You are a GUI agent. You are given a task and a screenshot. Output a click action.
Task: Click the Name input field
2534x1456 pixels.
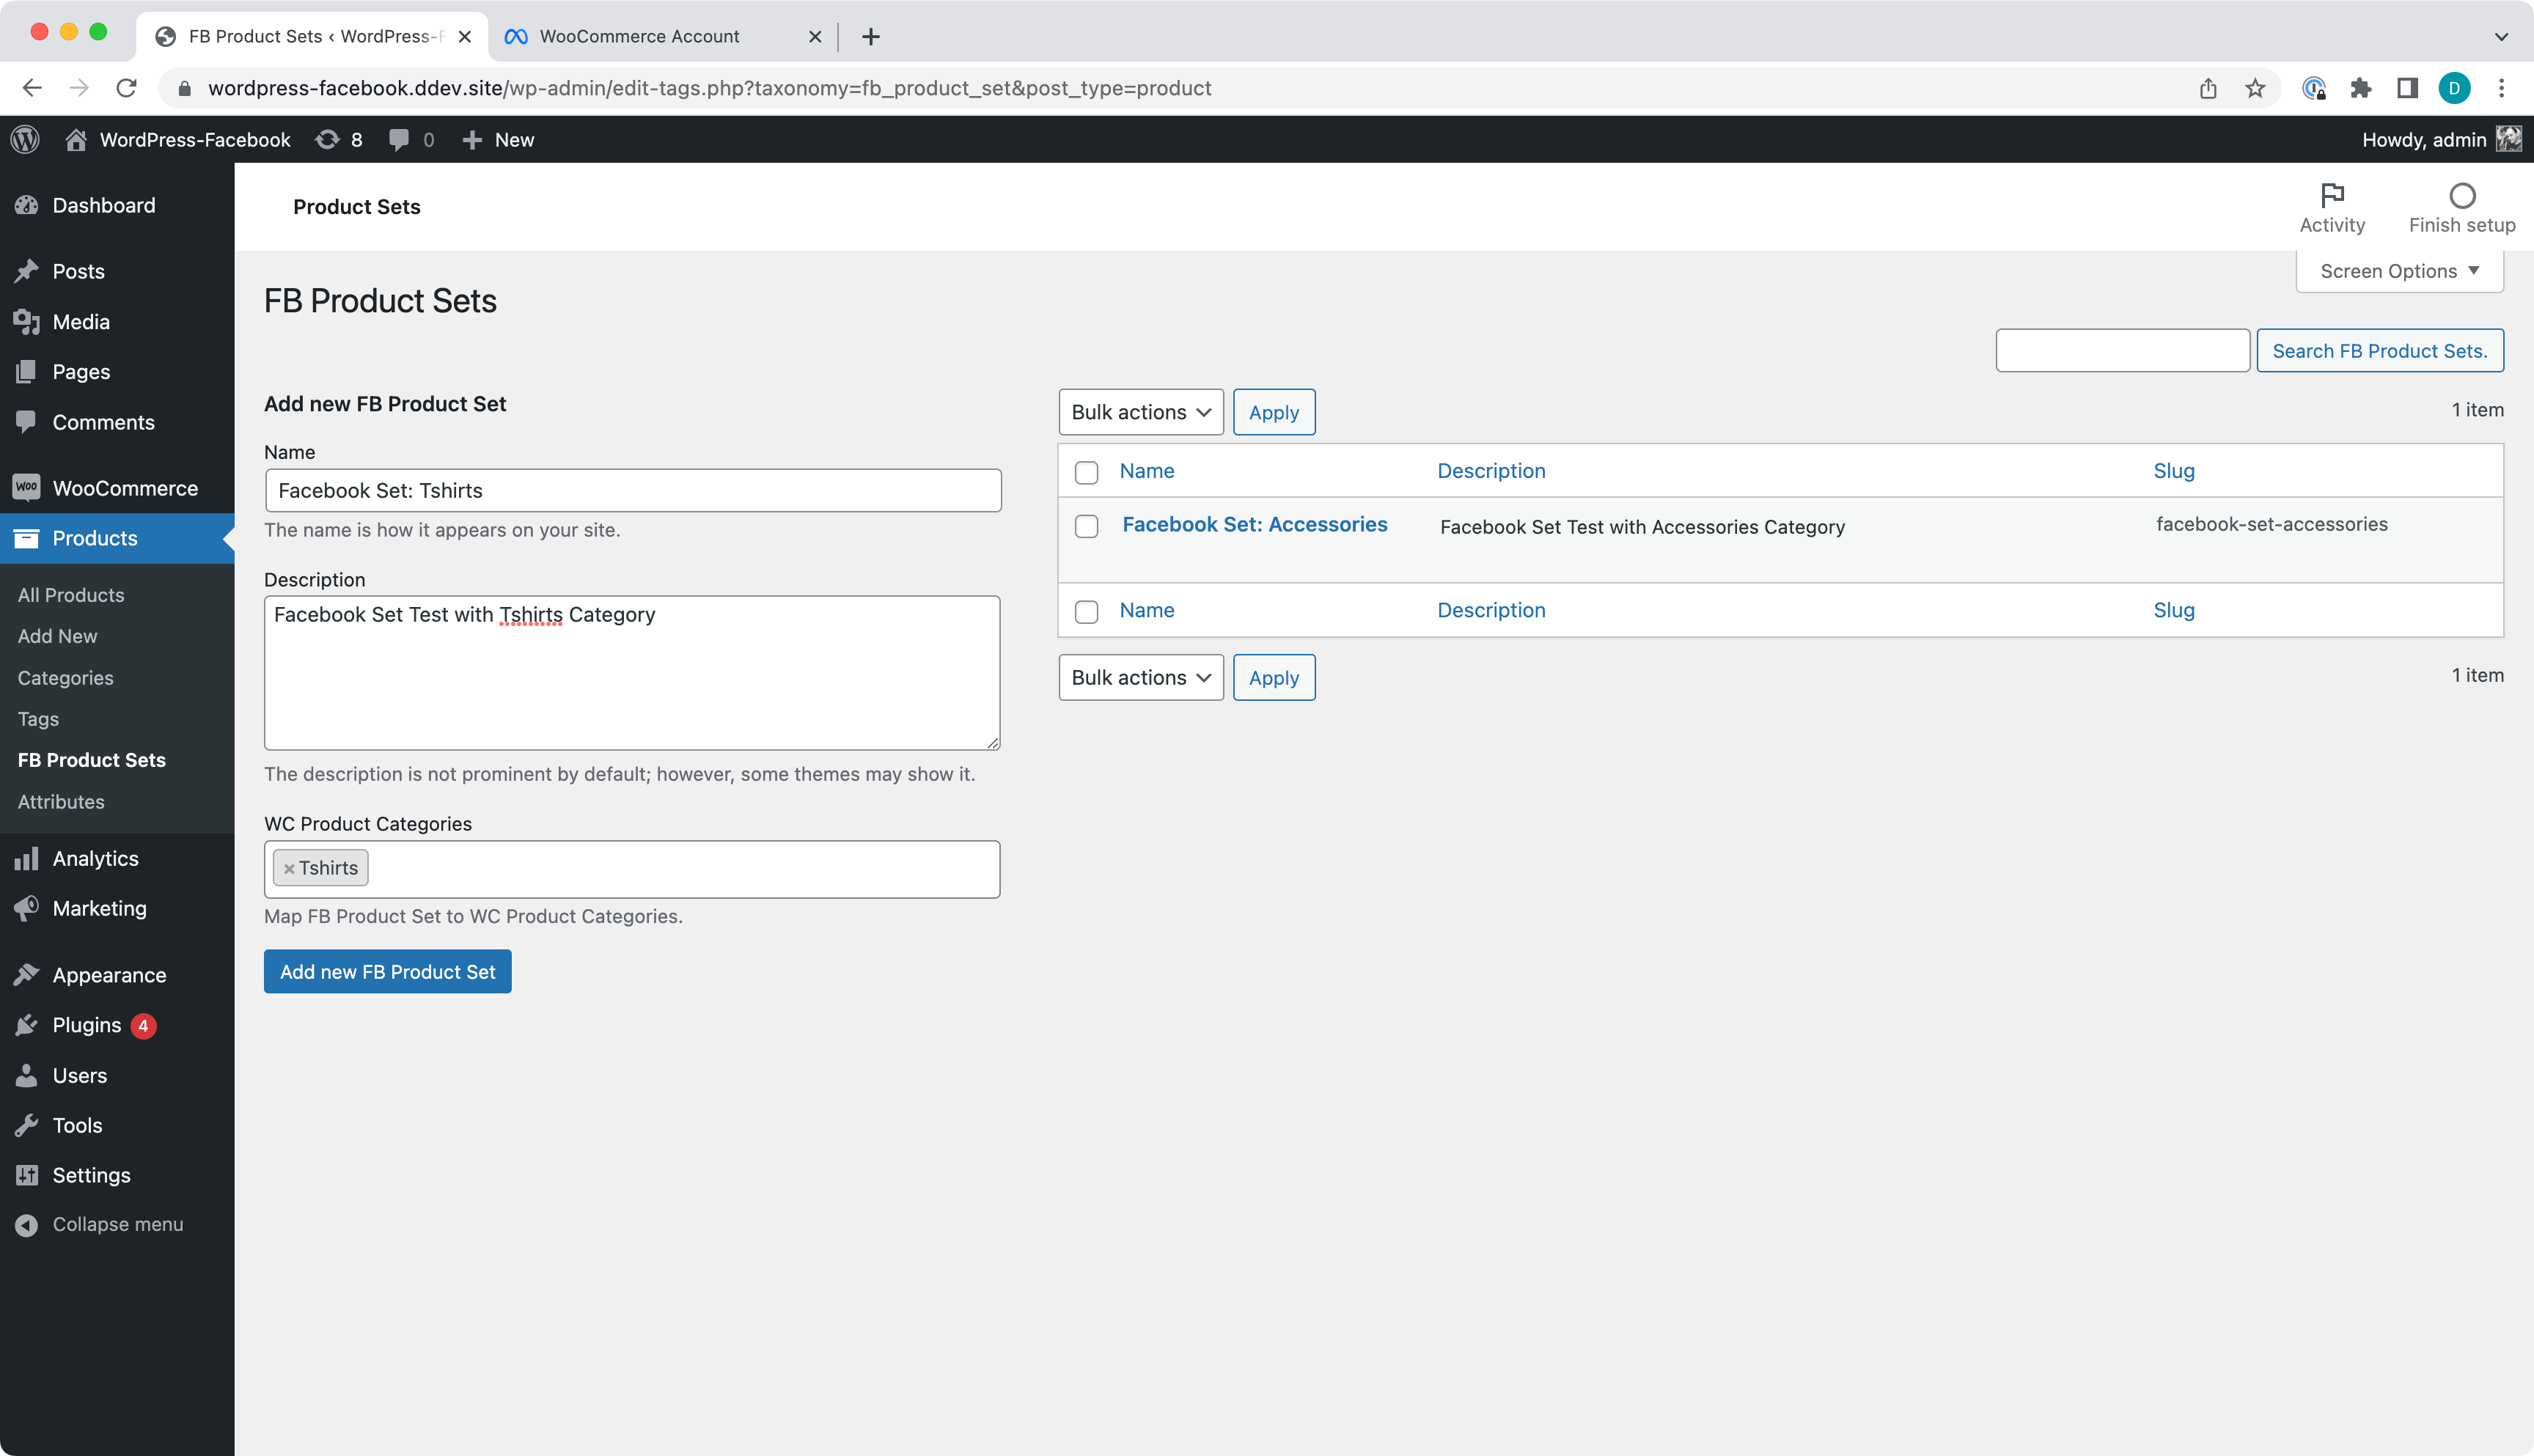coord(633,491)
